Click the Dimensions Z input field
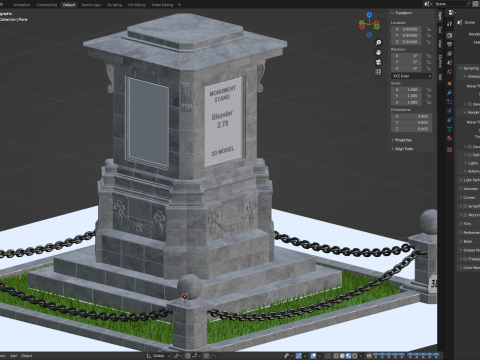This screenshot has height=360, width=480. [x=411, y=129]
